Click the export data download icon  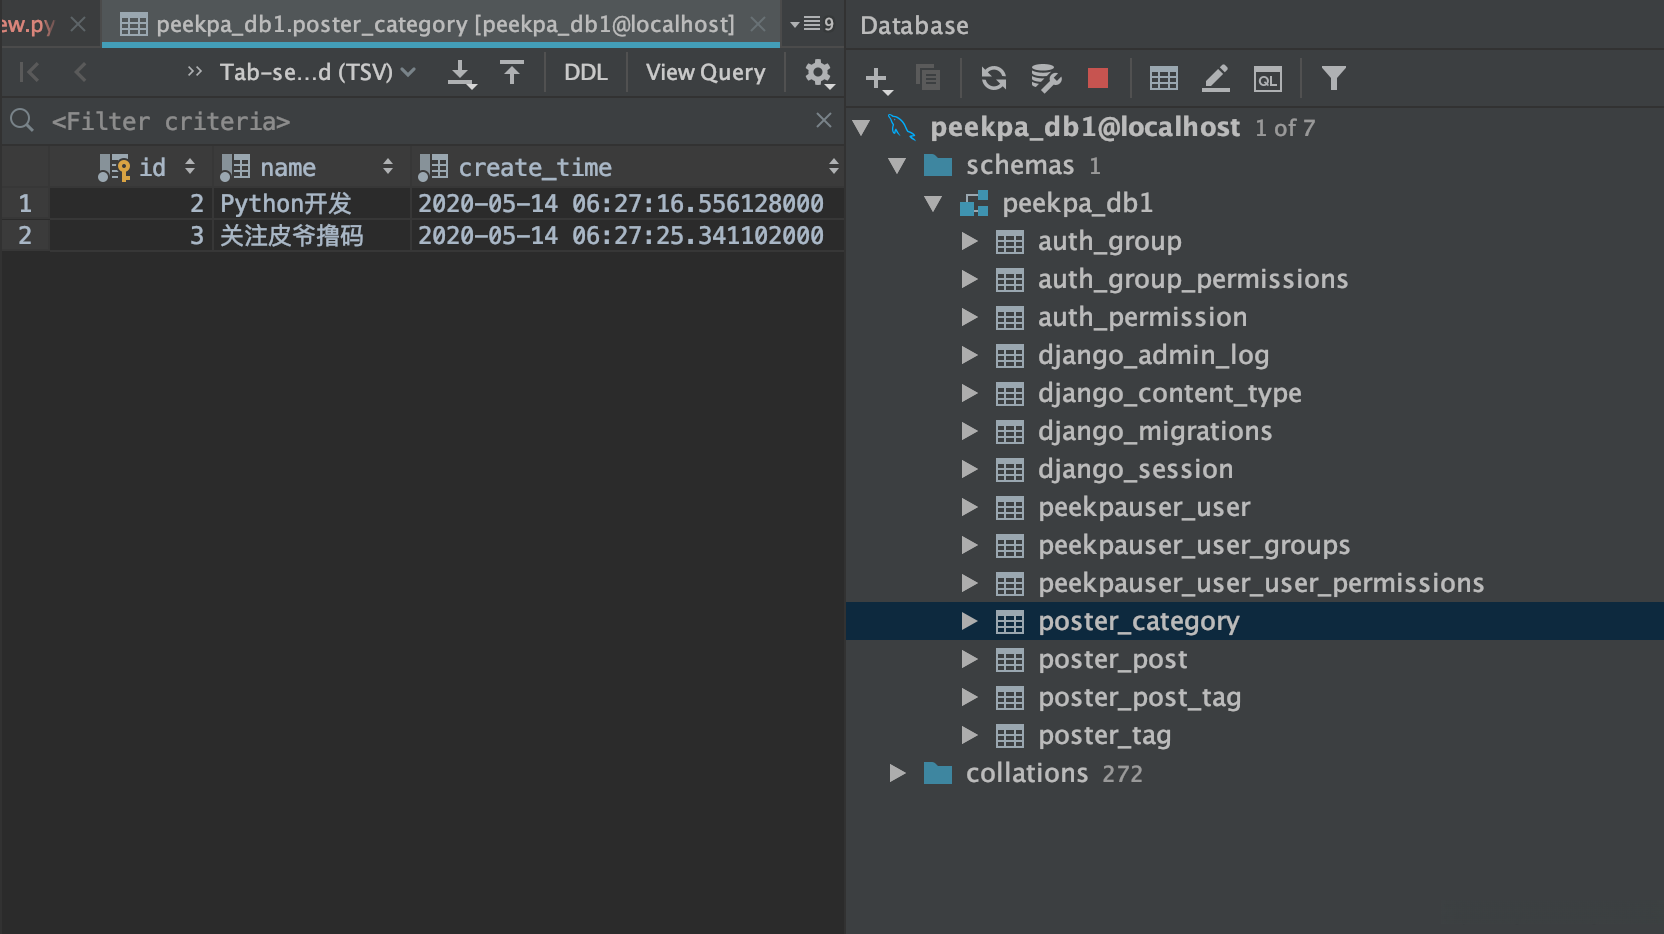coord(461,73)
